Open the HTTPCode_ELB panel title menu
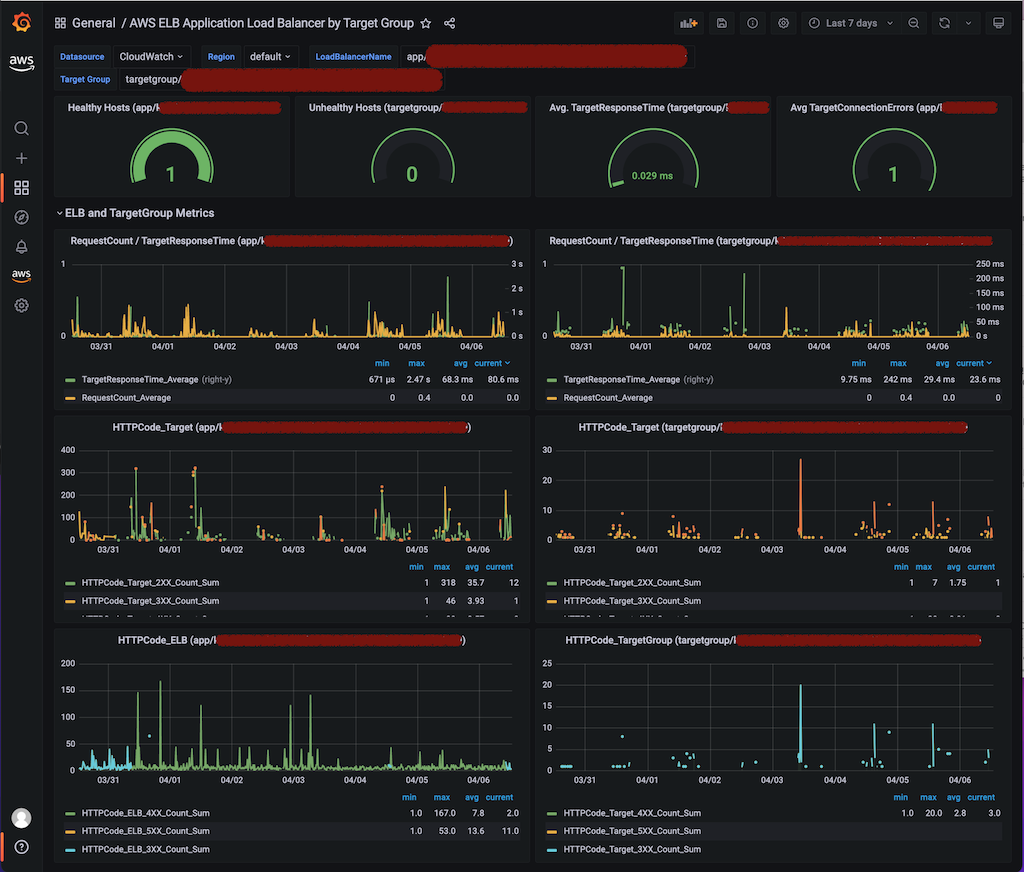Viewport: 1024px width, 872px height. pos(291,640)
